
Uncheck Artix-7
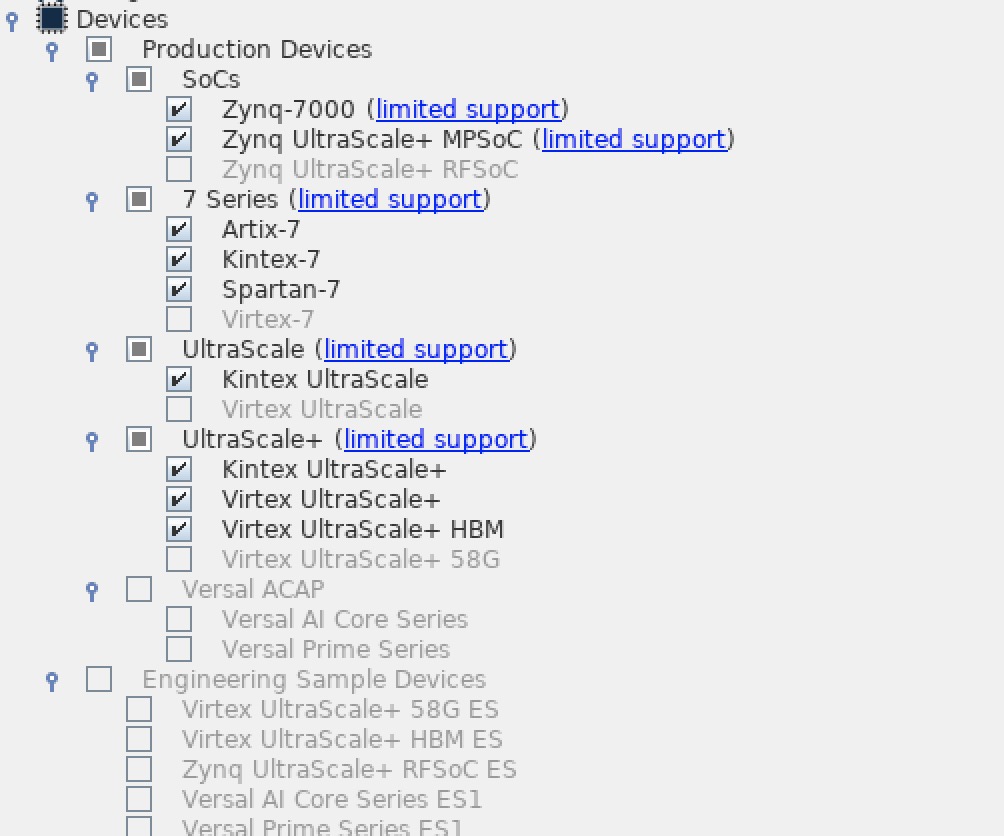(x=178, y=228)
